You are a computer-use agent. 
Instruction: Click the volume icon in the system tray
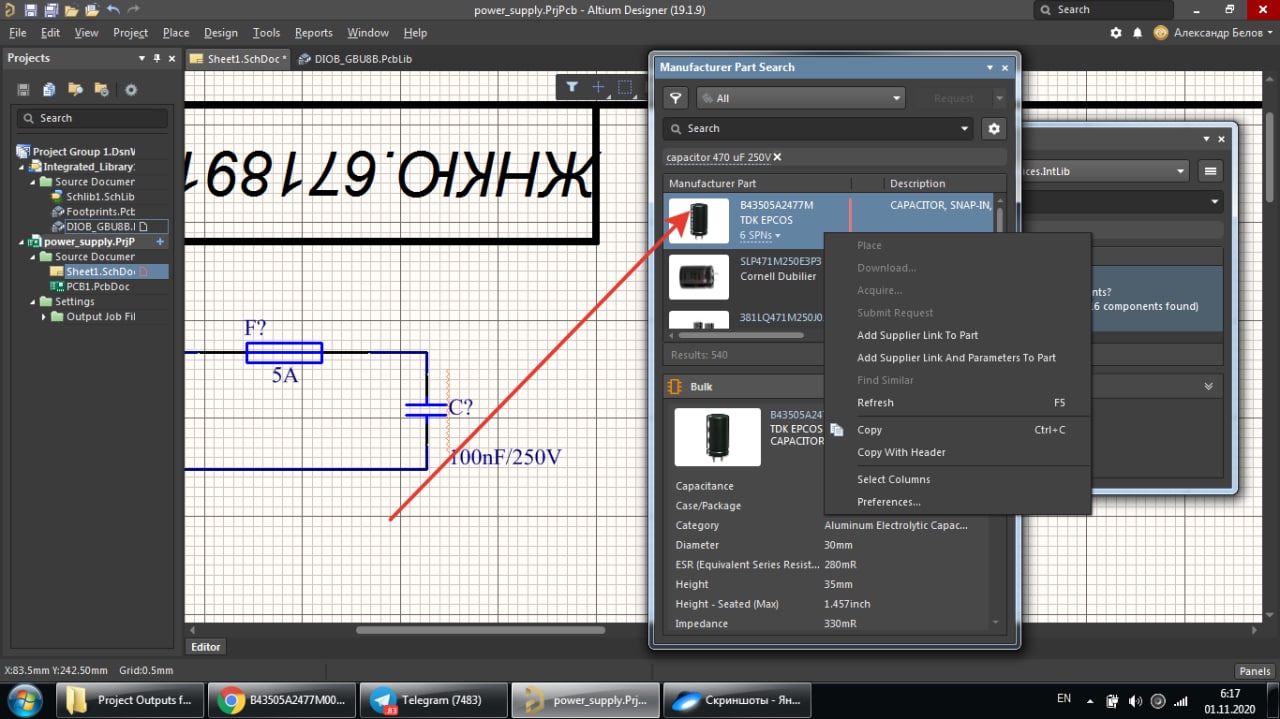coord(1135,701)
